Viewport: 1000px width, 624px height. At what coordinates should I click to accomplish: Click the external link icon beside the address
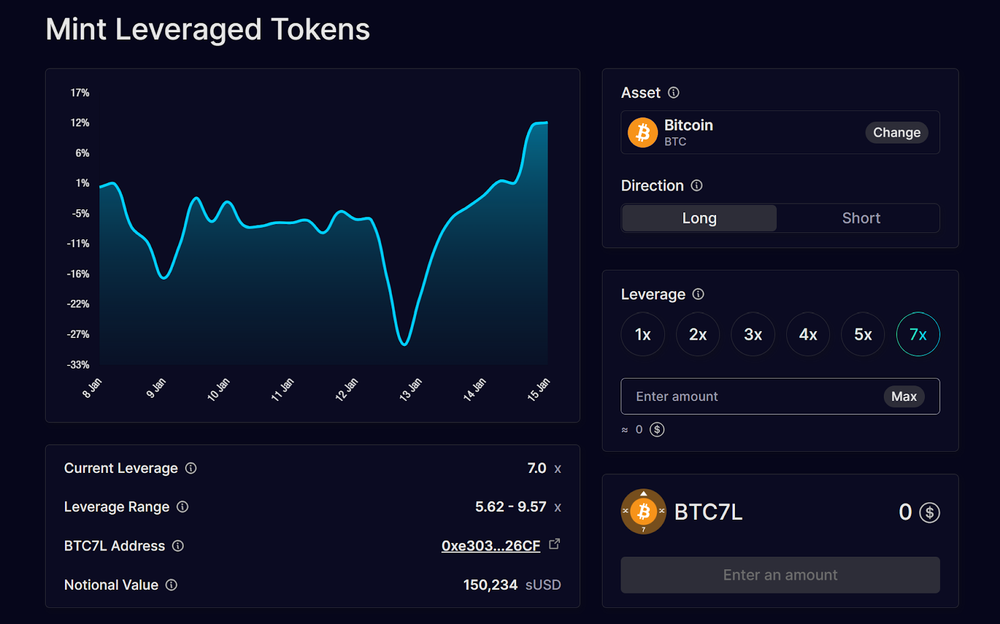(554, 545)
